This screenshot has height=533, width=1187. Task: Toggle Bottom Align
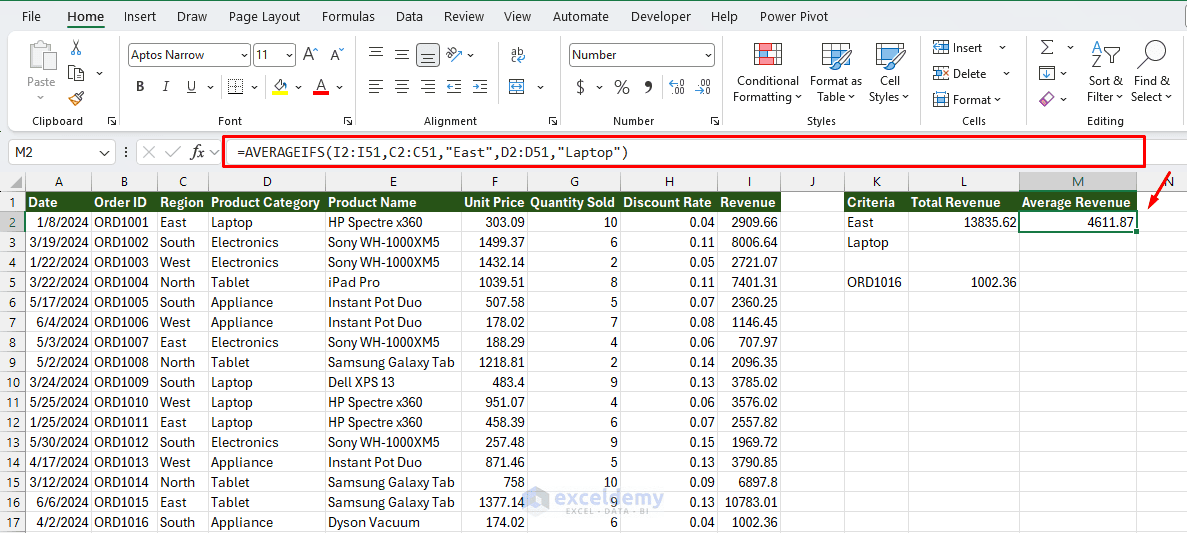tap(428, 55)
